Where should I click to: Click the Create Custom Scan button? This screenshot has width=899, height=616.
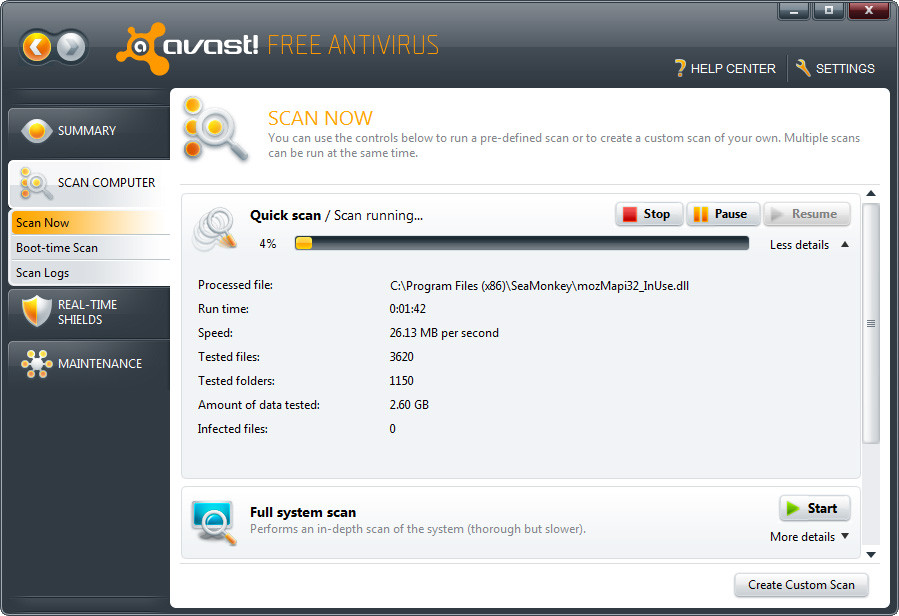pyautogui.click(x=801, y=585)
